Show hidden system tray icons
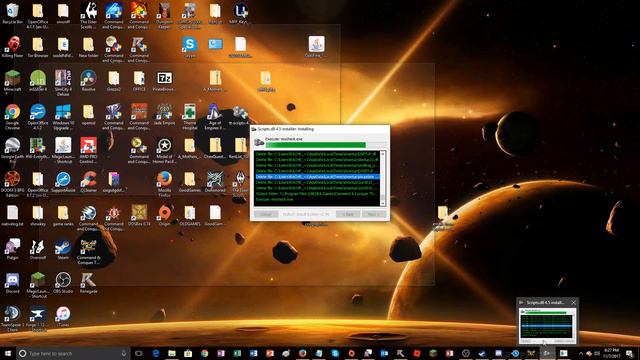This screenshot has height=360, width=640. pyautogui.click(x=580, y=353)
